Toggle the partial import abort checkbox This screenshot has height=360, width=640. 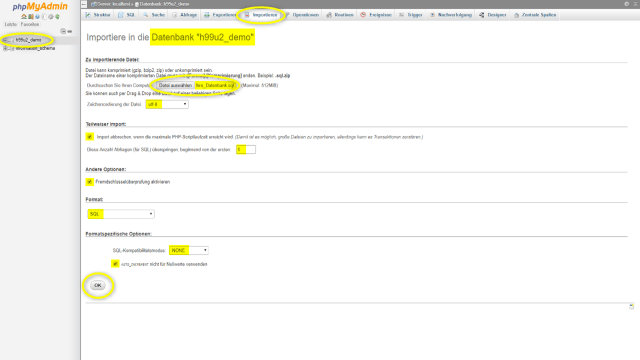[x=89, y=137]
